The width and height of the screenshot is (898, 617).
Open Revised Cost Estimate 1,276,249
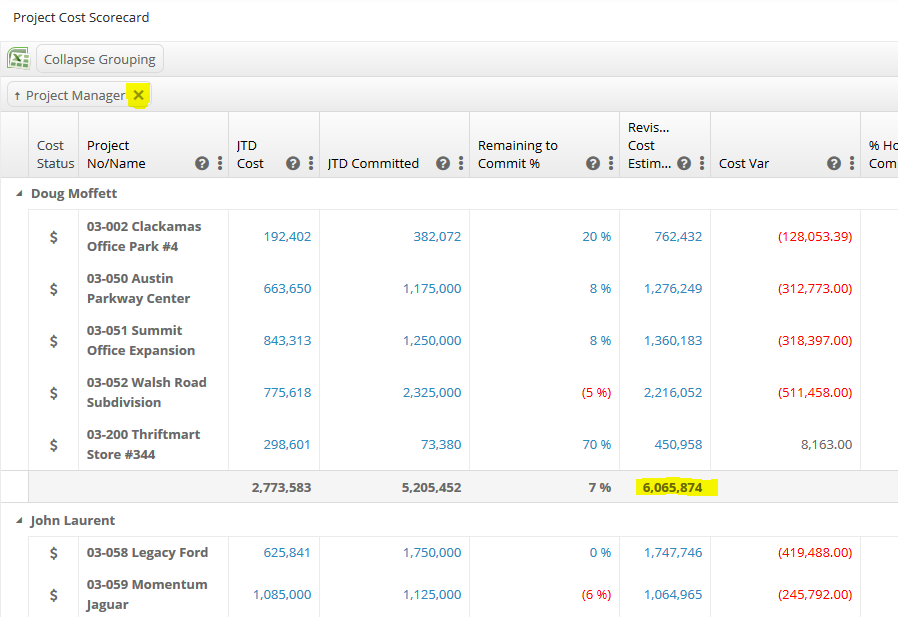[x=673, y=289]
